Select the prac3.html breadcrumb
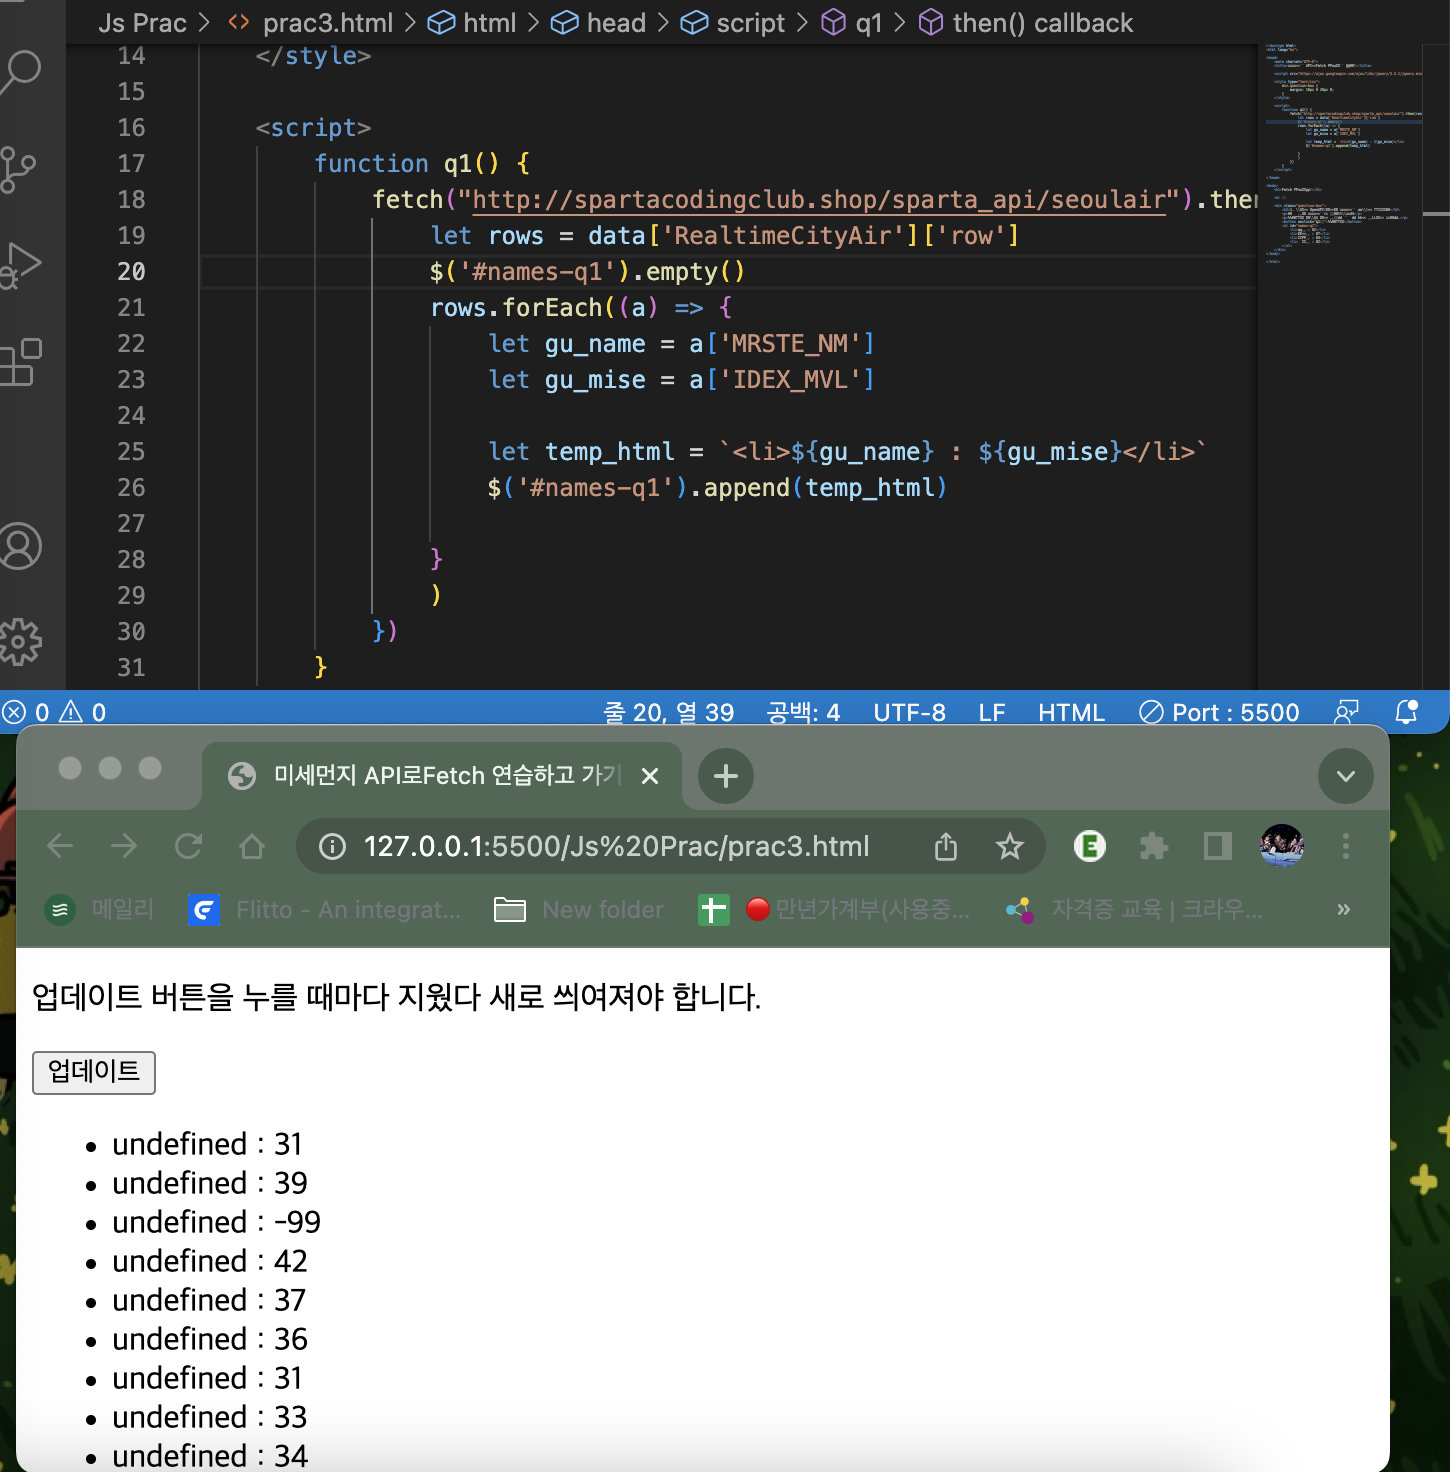The image size is (1450, 1472). click(x=312, y=23)
